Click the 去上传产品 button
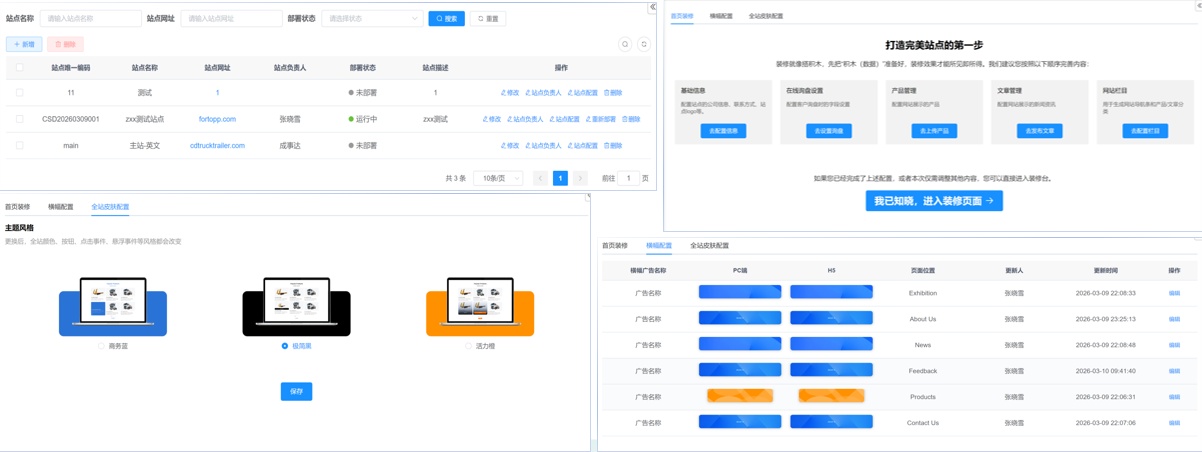The image size is (1202, 452). (x=934, y=131)
